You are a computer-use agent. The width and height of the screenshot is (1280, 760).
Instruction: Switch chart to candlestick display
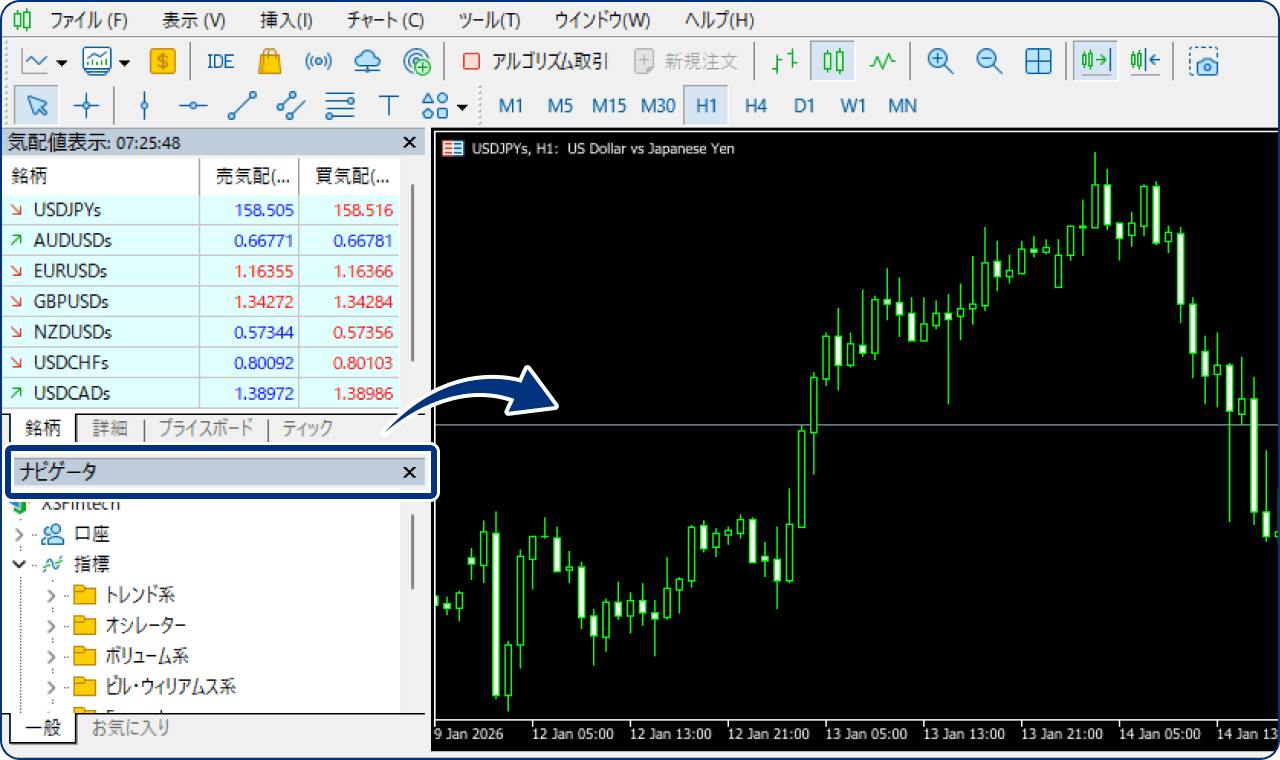click(832, 61)
